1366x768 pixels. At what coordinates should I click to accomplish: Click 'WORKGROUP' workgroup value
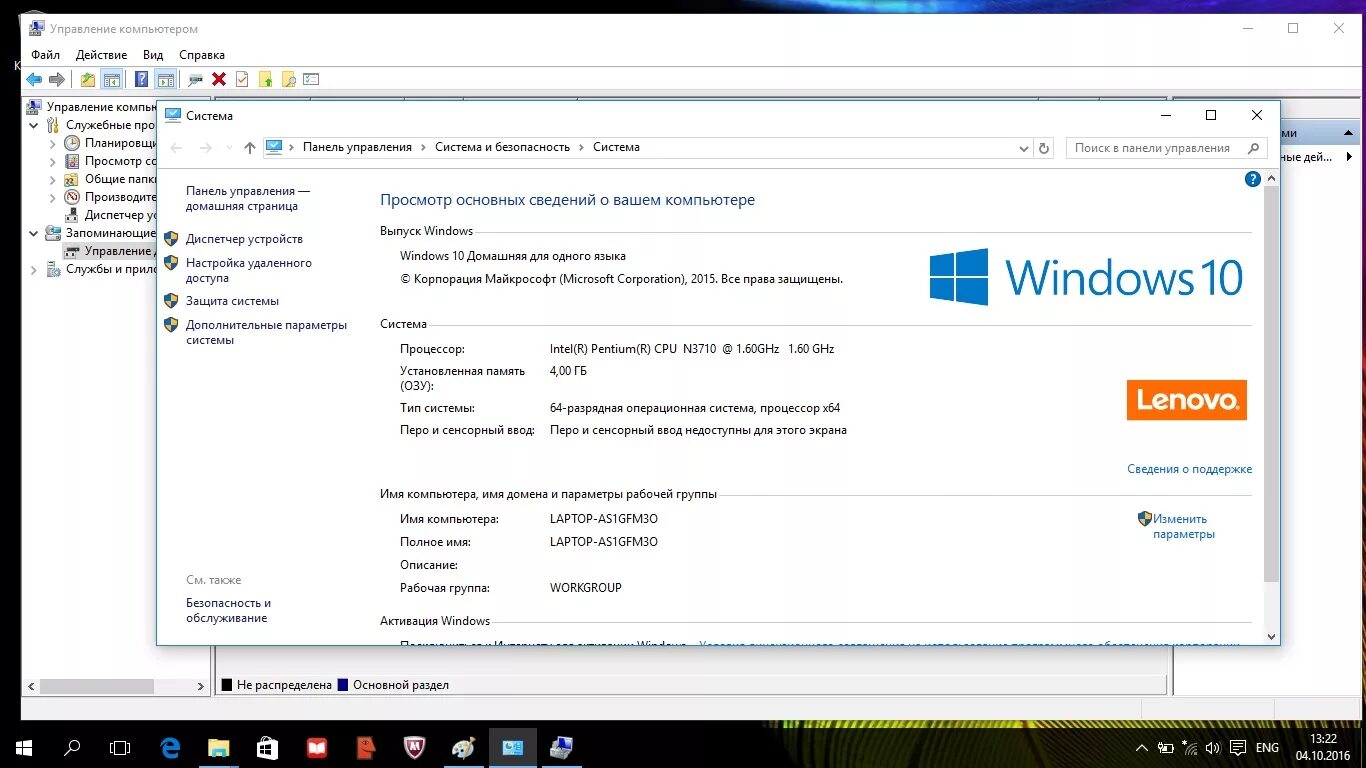click(x=586, y=588)
